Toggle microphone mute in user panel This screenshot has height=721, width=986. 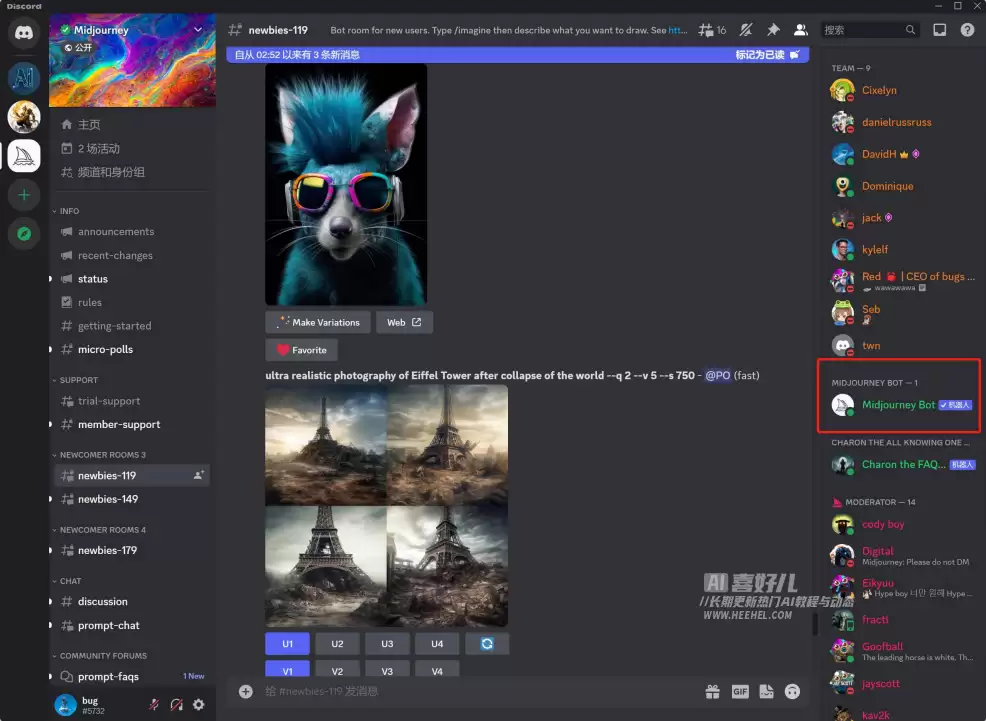pyautogui.click(x=153, y=705)
